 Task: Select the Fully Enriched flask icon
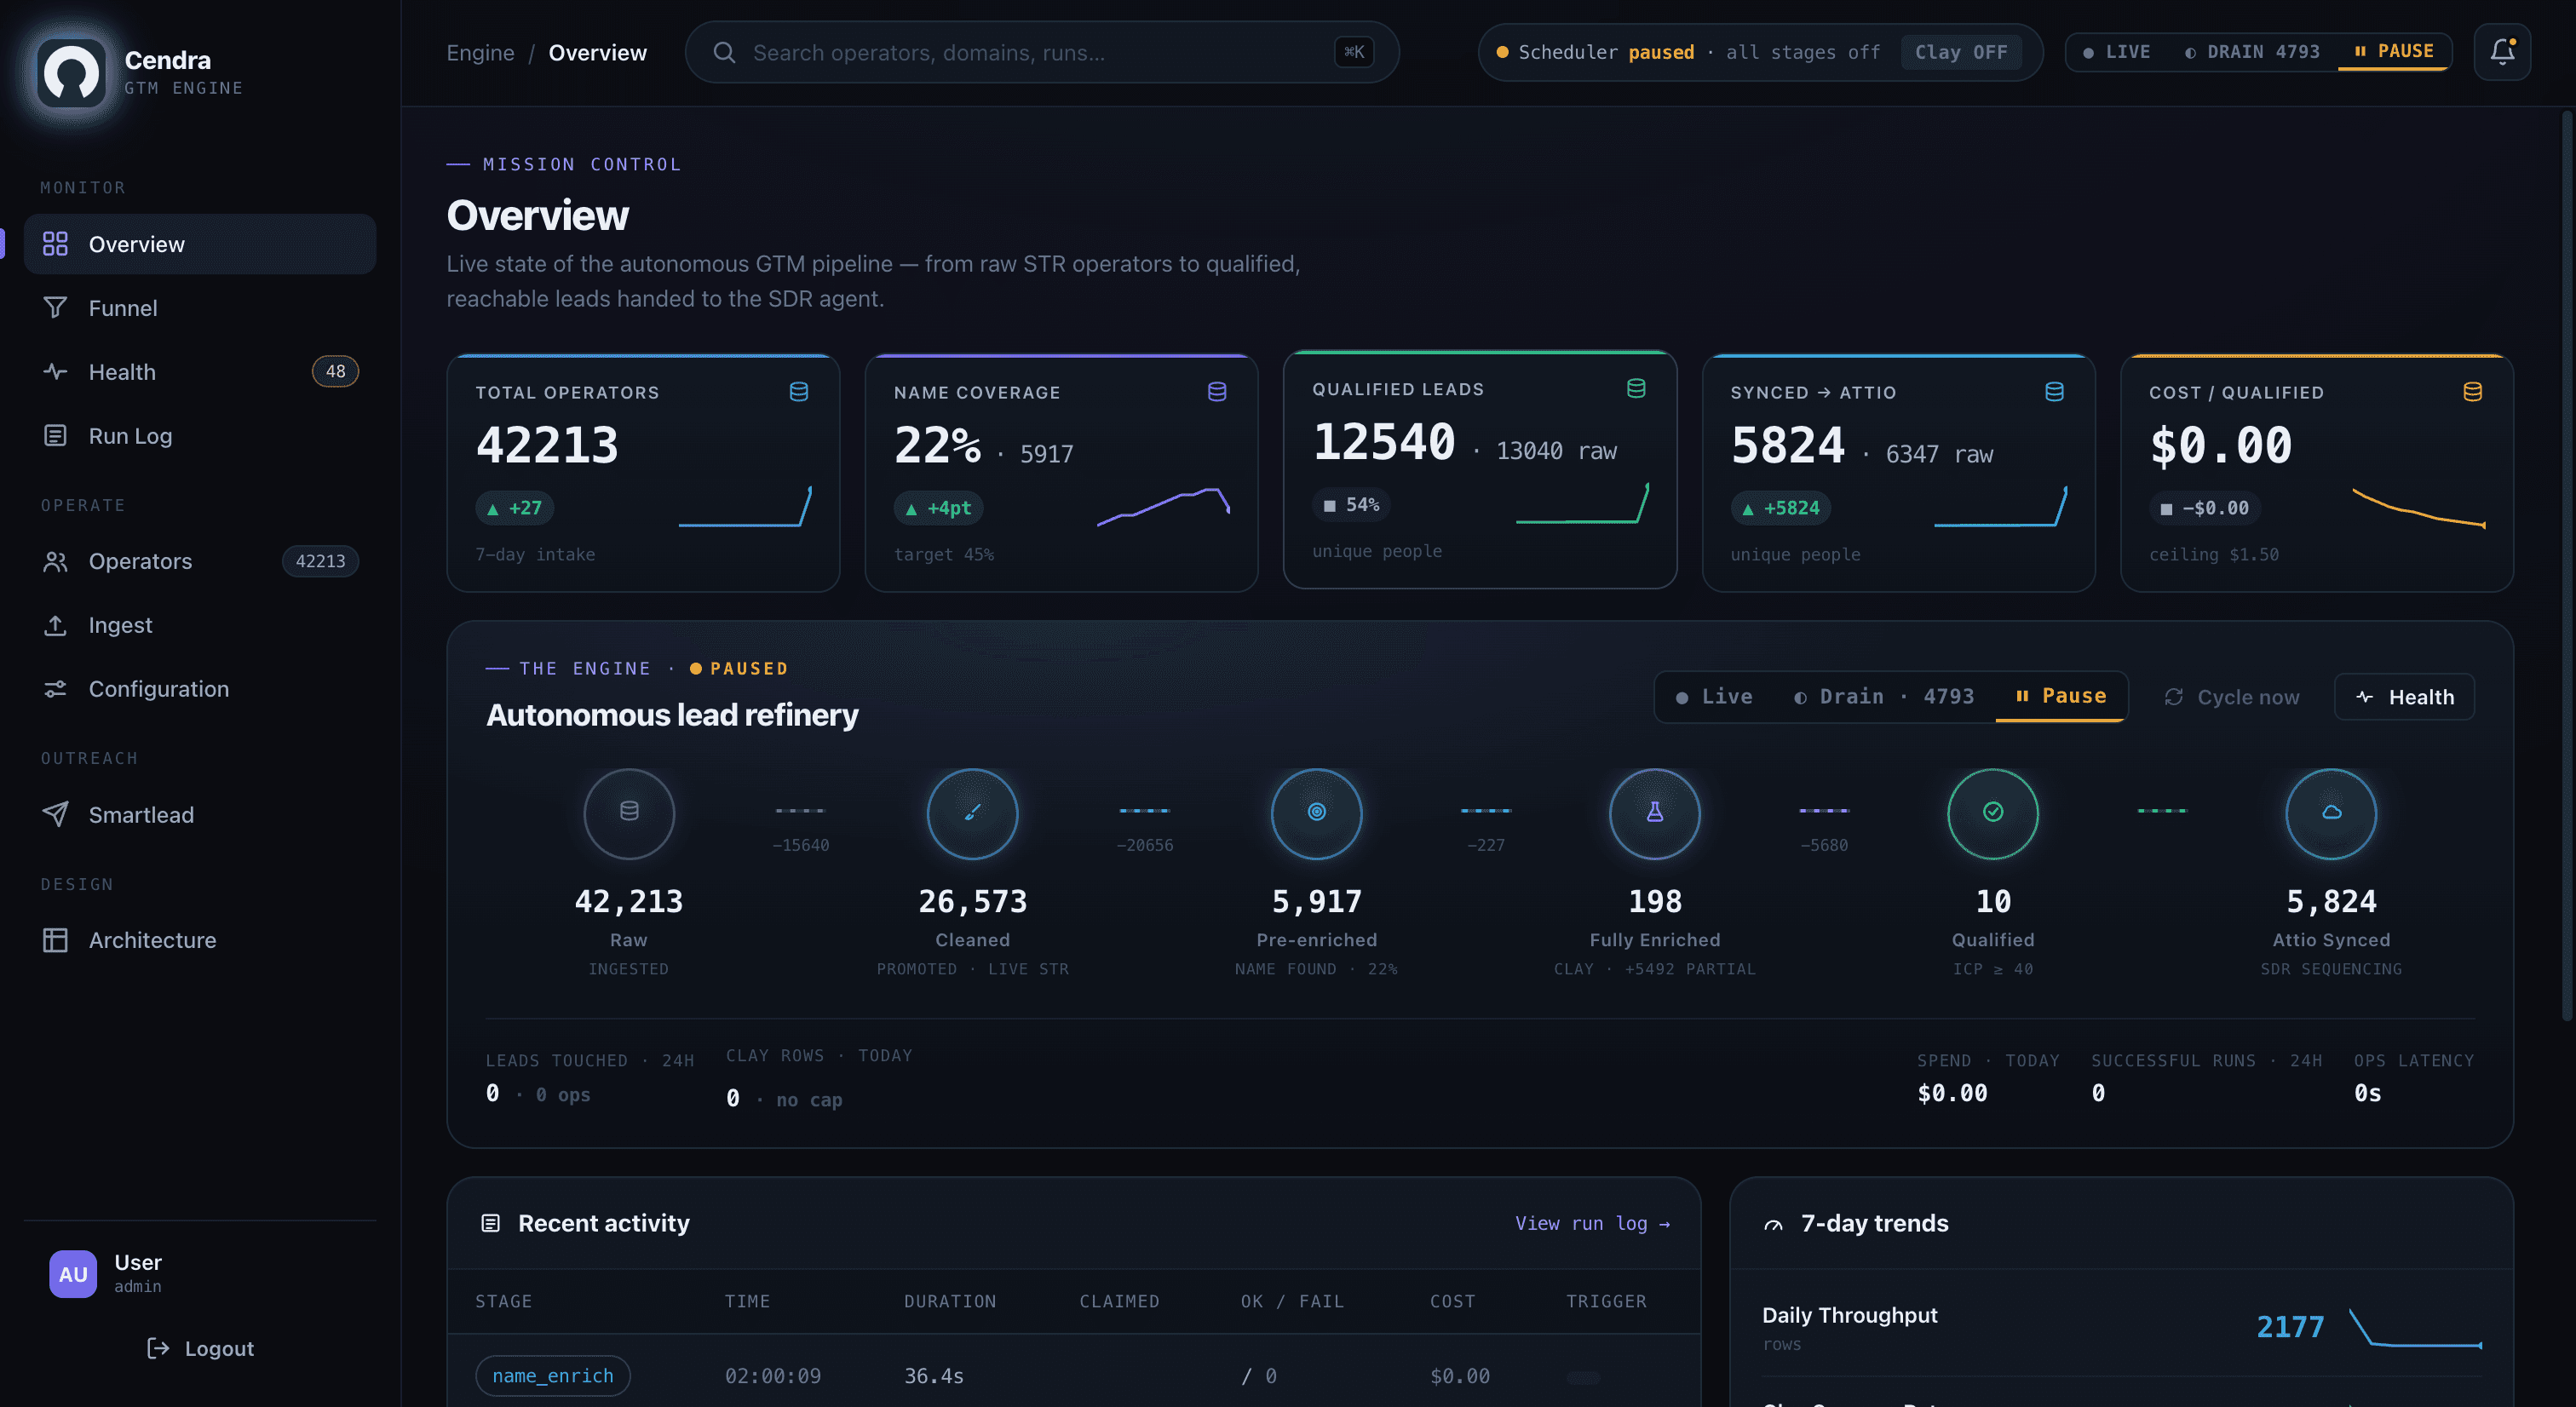coord(1655,813)
